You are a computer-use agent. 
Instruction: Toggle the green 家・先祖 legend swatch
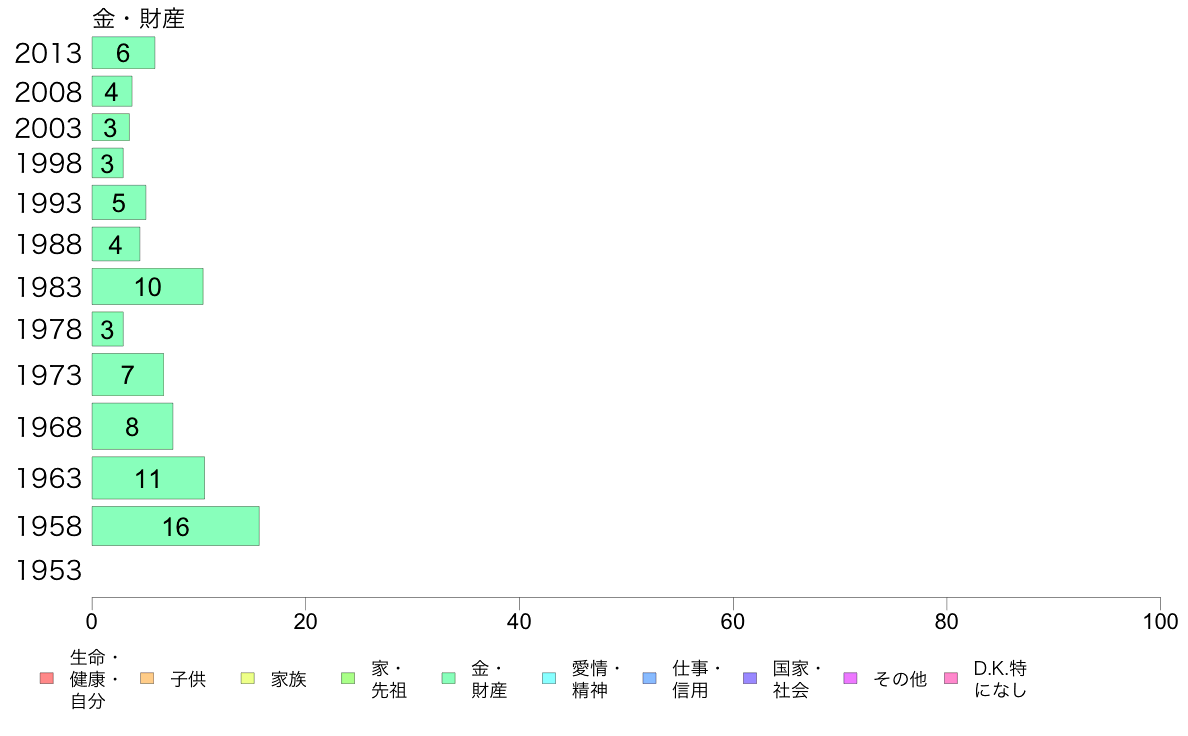(349, 678)
